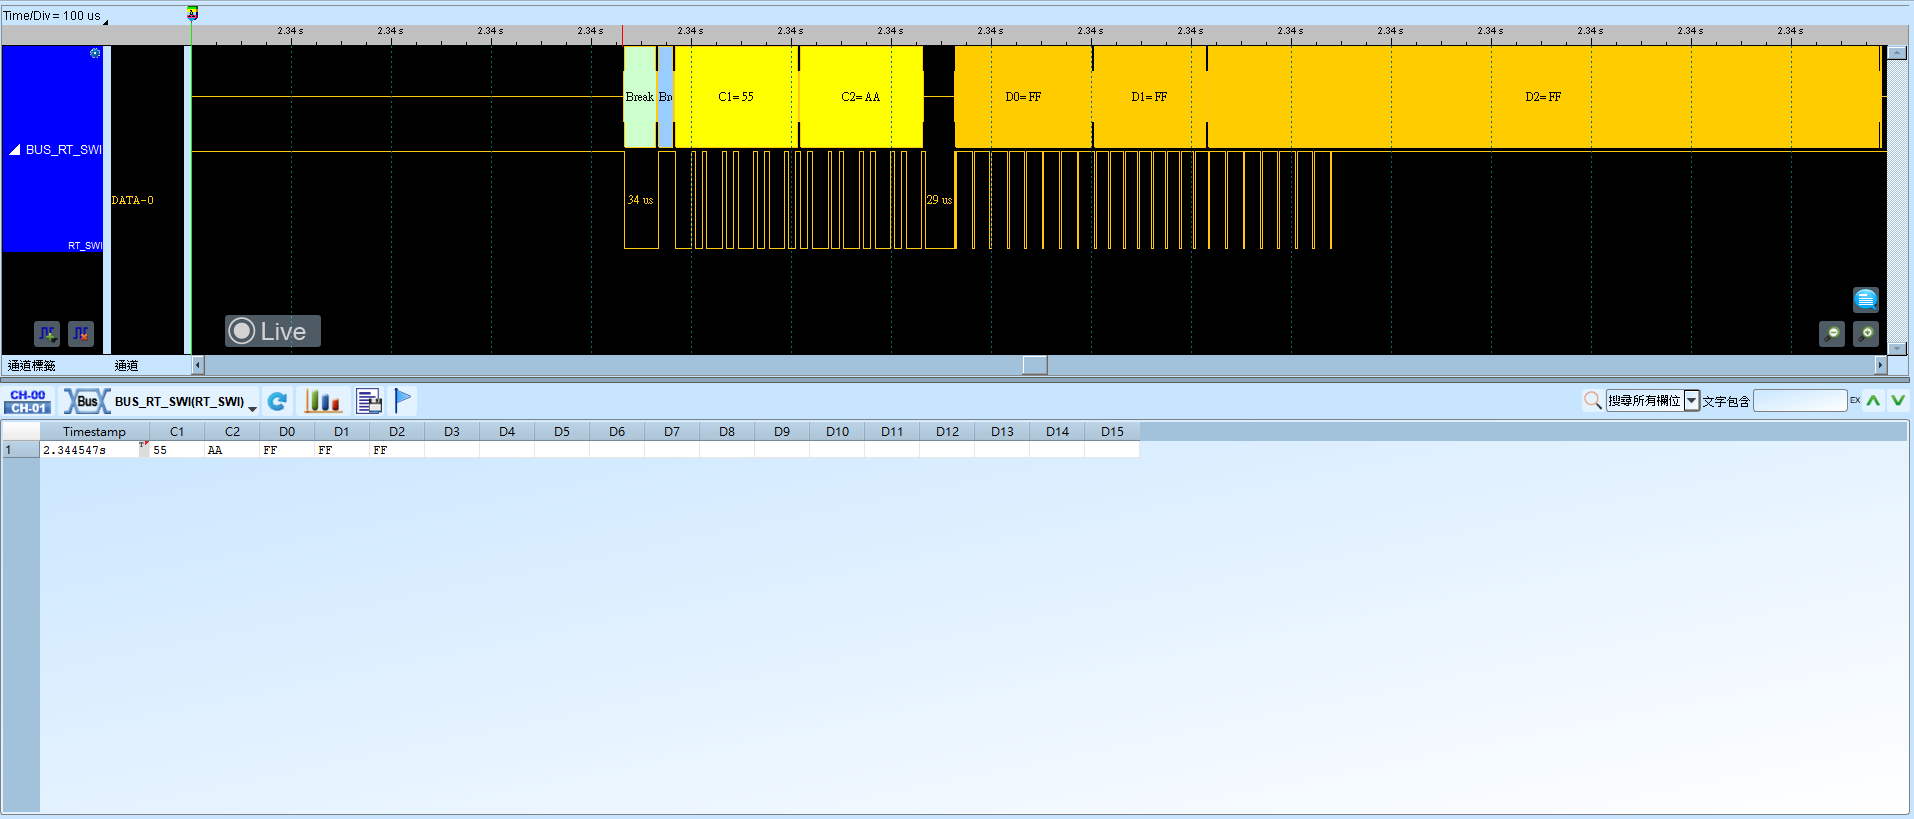Click the CH-00/CH-01 channel selector icon
The width and height of the screenshot is (1914, 819).
[x=28, y=401]
